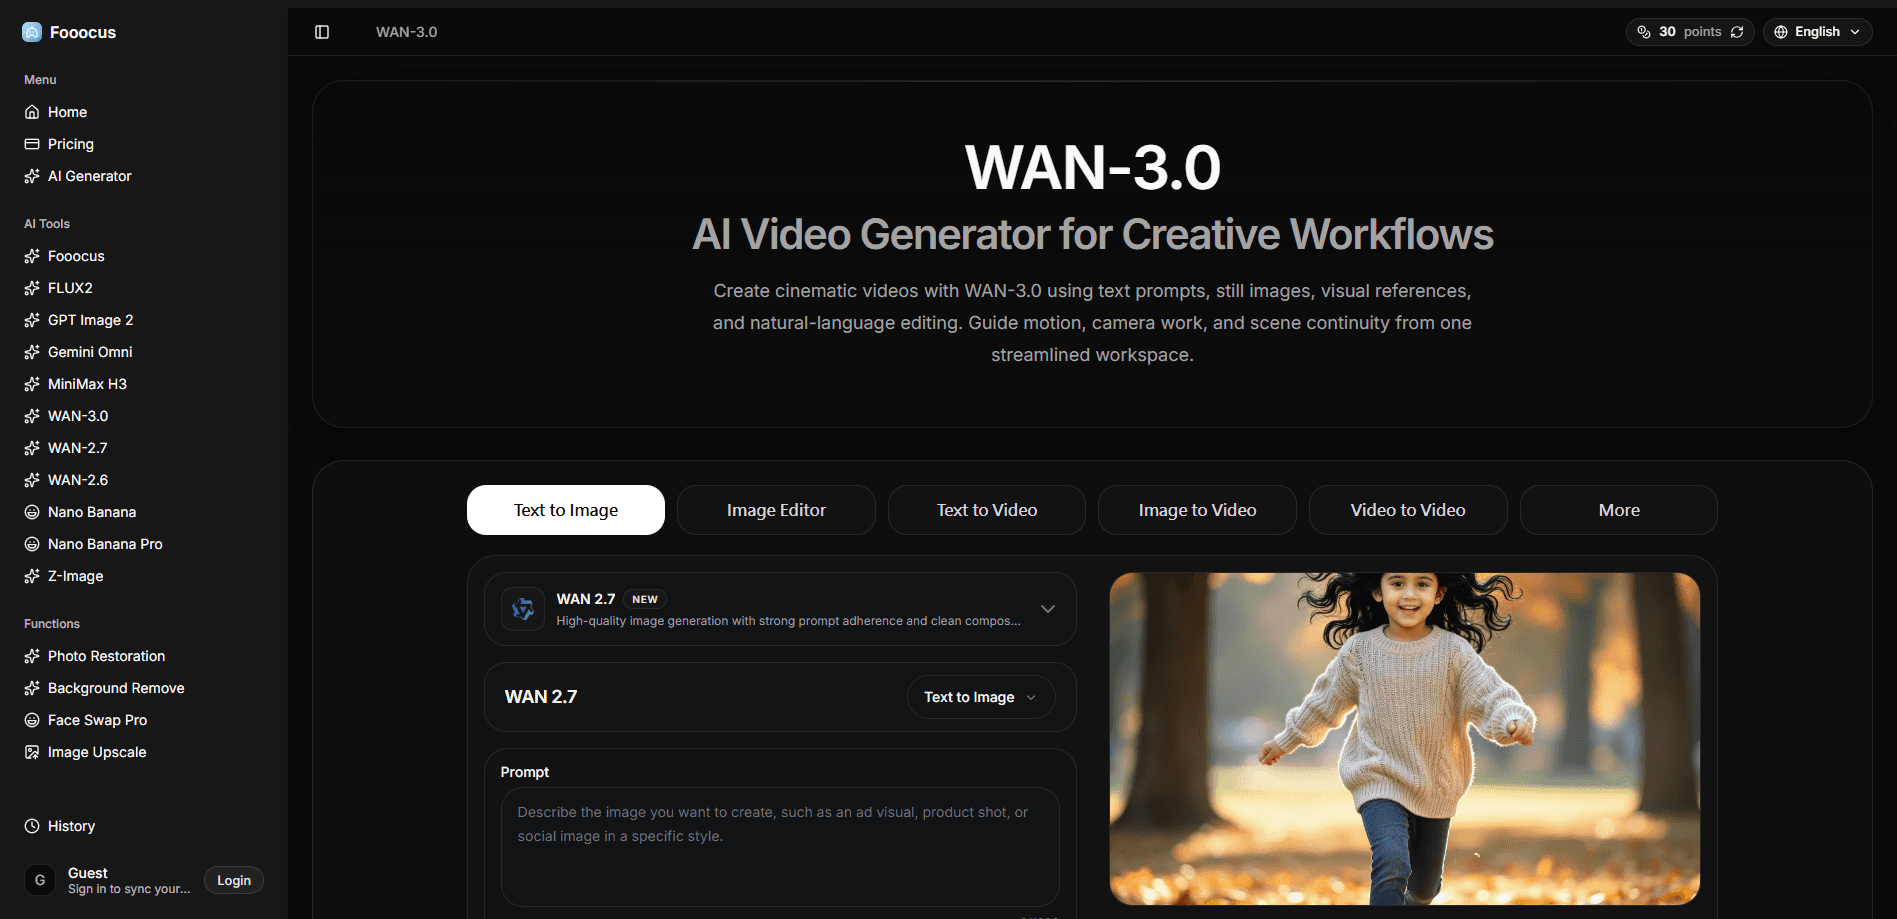The width and height of the screenshot is (1897, 919).
Task: Open the WAN-2.6 tool
Action: (x=144, y=480)
